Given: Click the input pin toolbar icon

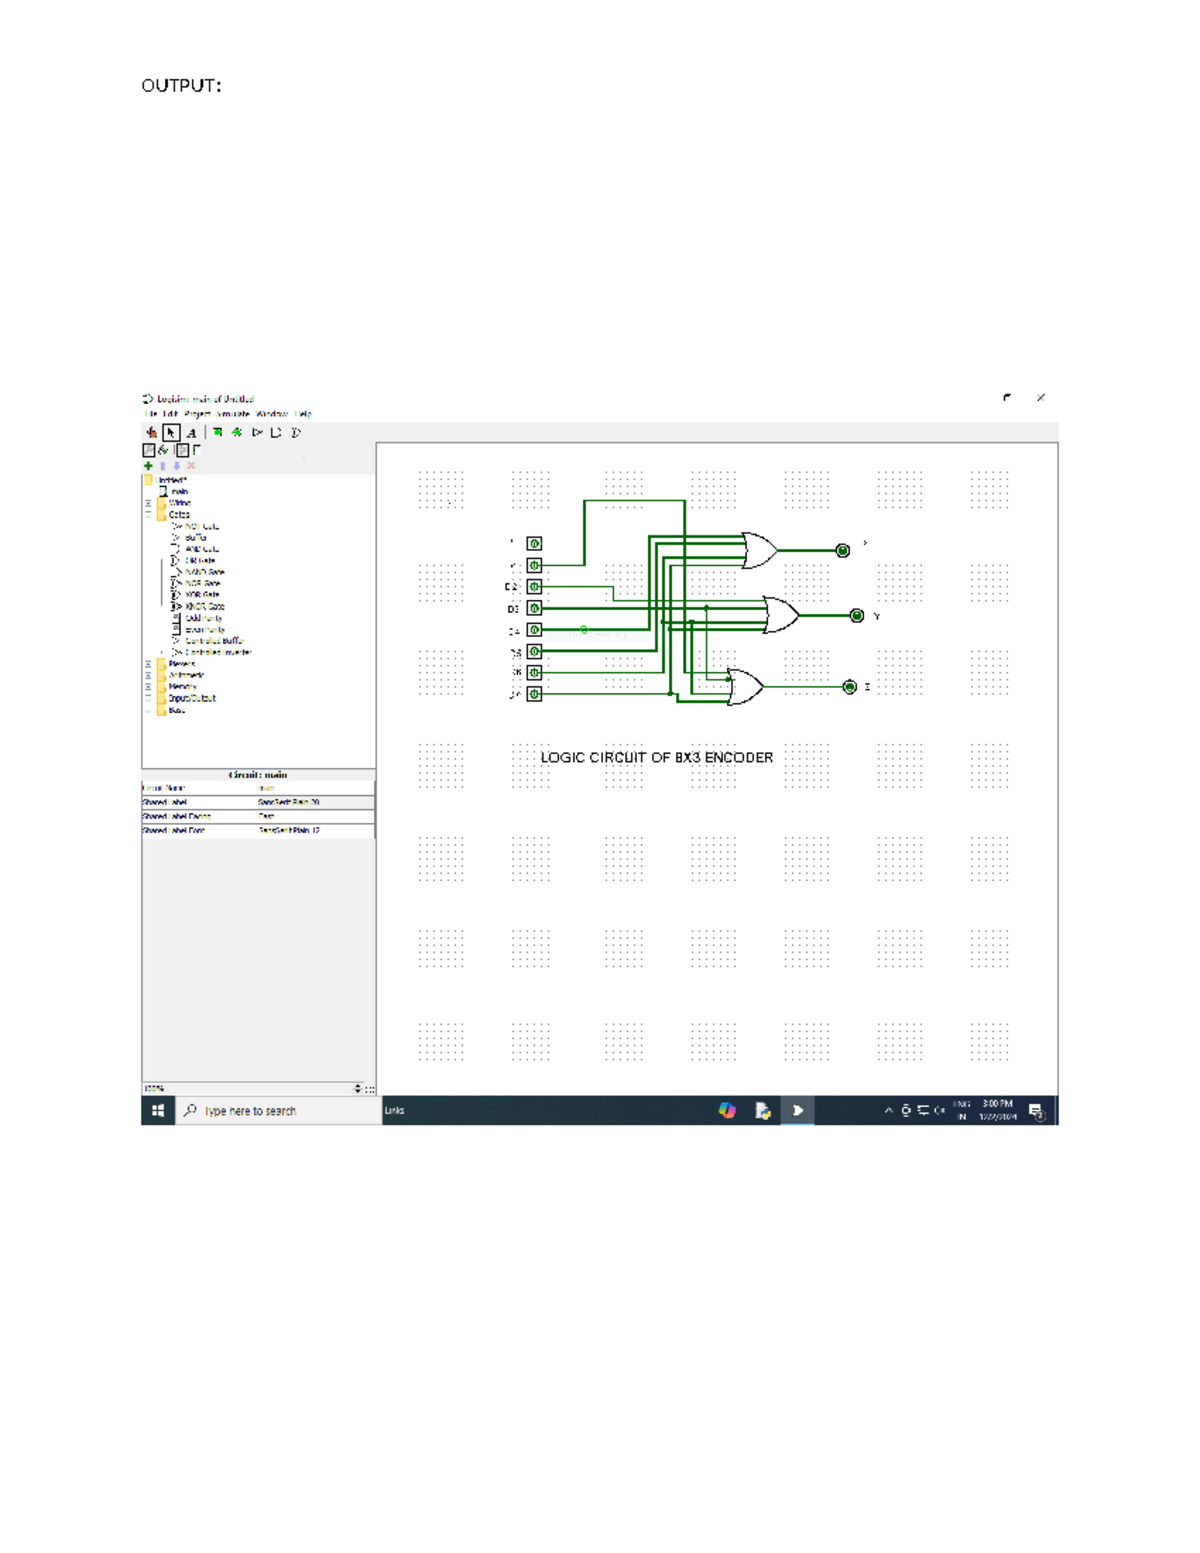Looking at the screenshot, I should click(x=217, y=432).
